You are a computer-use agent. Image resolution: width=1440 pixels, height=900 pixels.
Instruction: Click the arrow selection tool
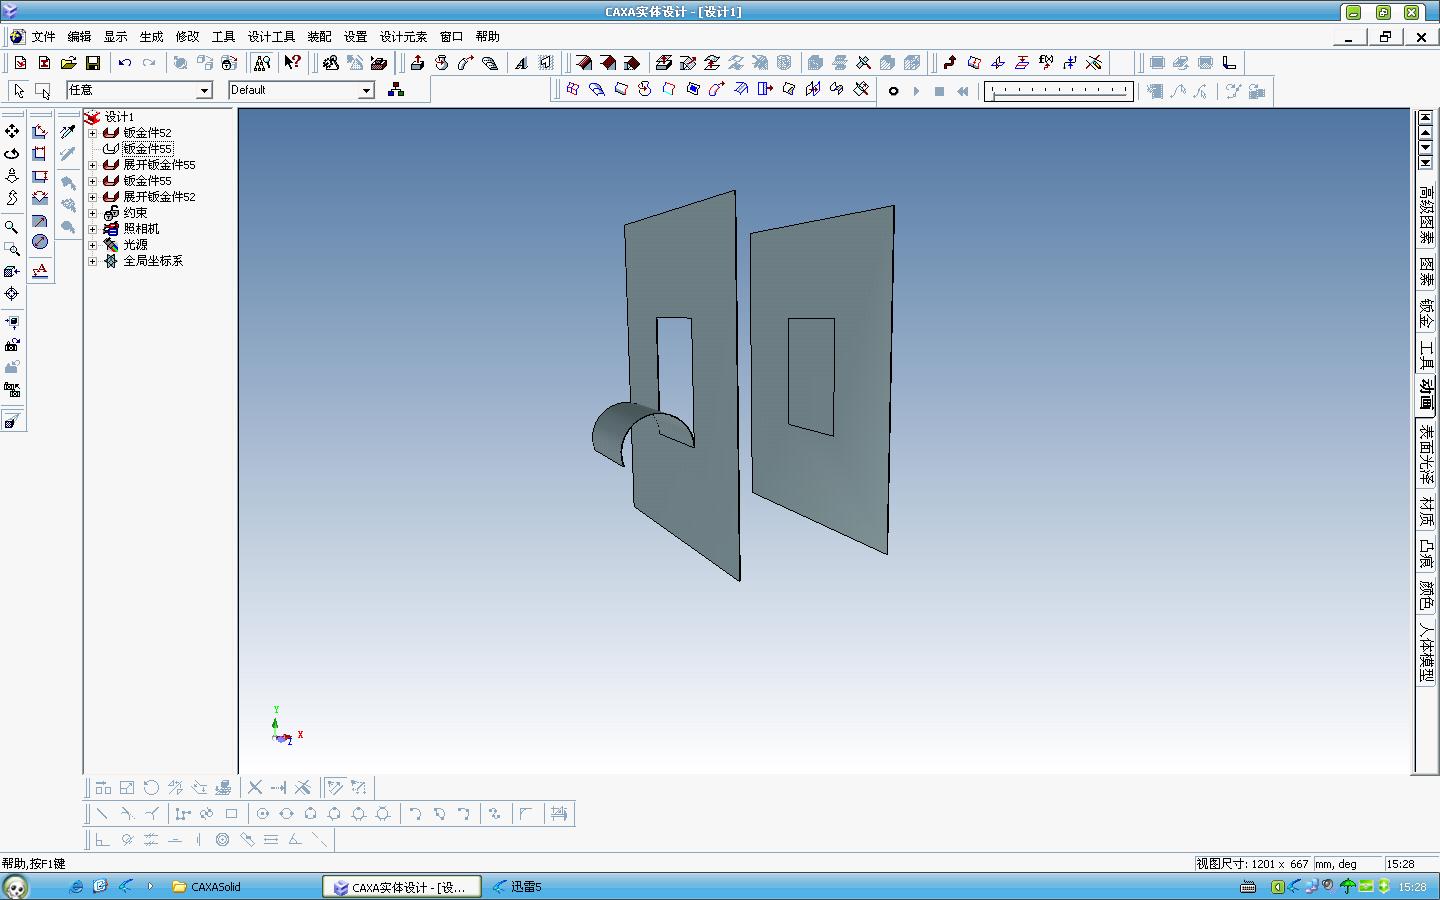18,90
